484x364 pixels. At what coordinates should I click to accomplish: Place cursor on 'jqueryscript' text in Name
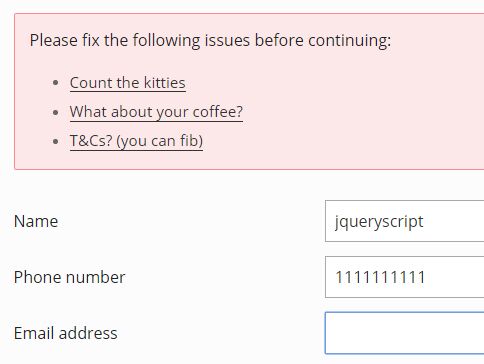click(379, 222)
